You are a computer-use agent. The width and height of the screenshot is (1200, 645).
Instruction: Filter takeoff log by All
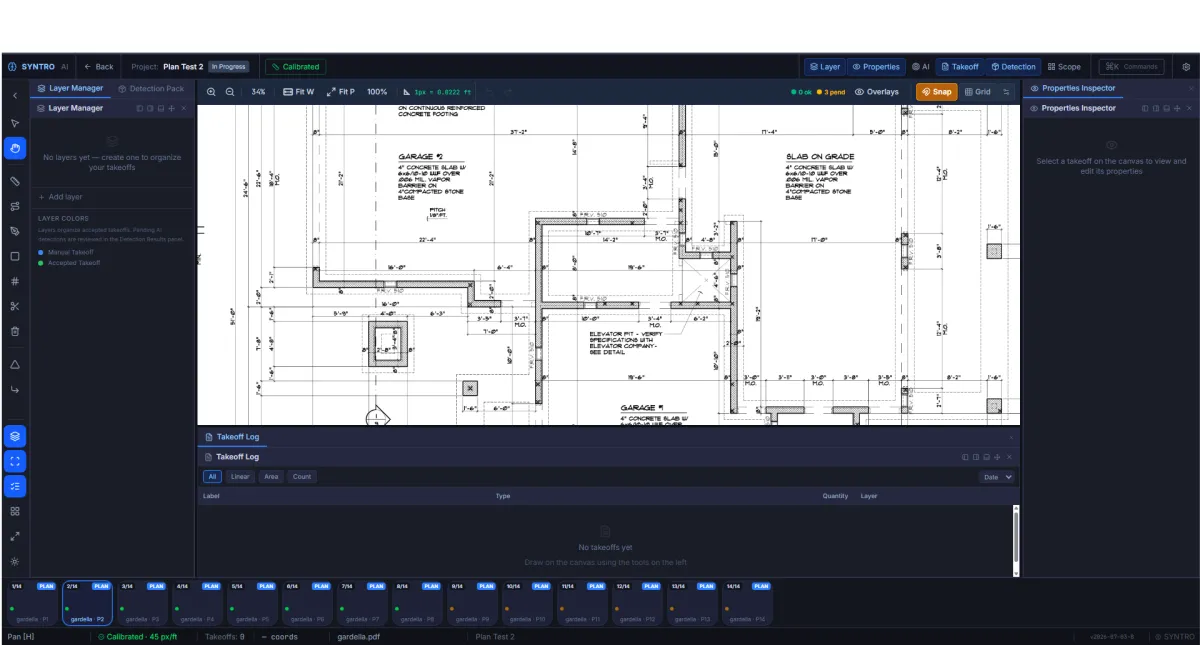[x=212, y=477]
